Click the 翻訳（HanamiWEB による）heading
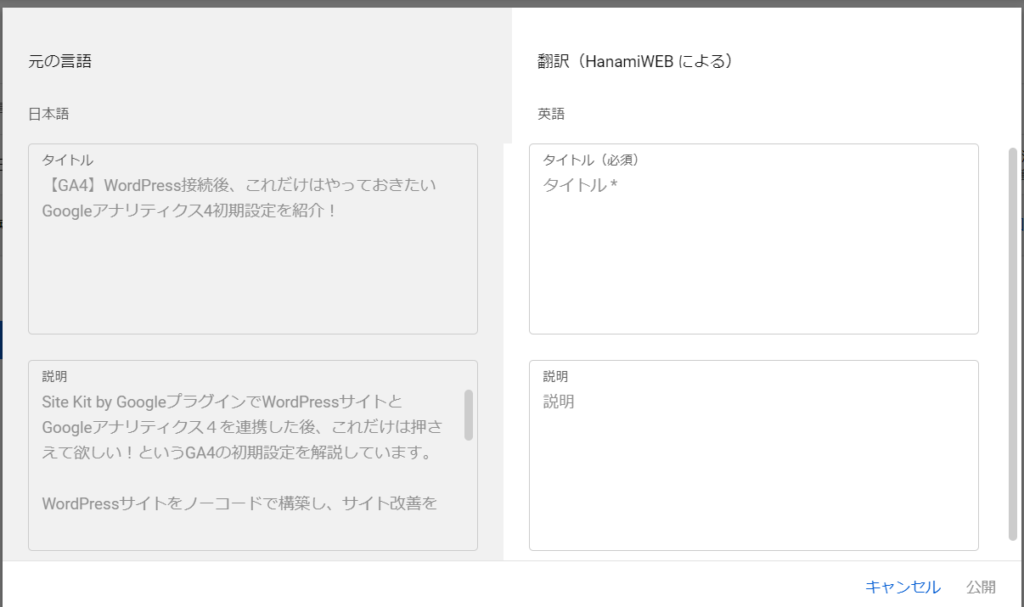1024x607 pixels. click(636, 61)
